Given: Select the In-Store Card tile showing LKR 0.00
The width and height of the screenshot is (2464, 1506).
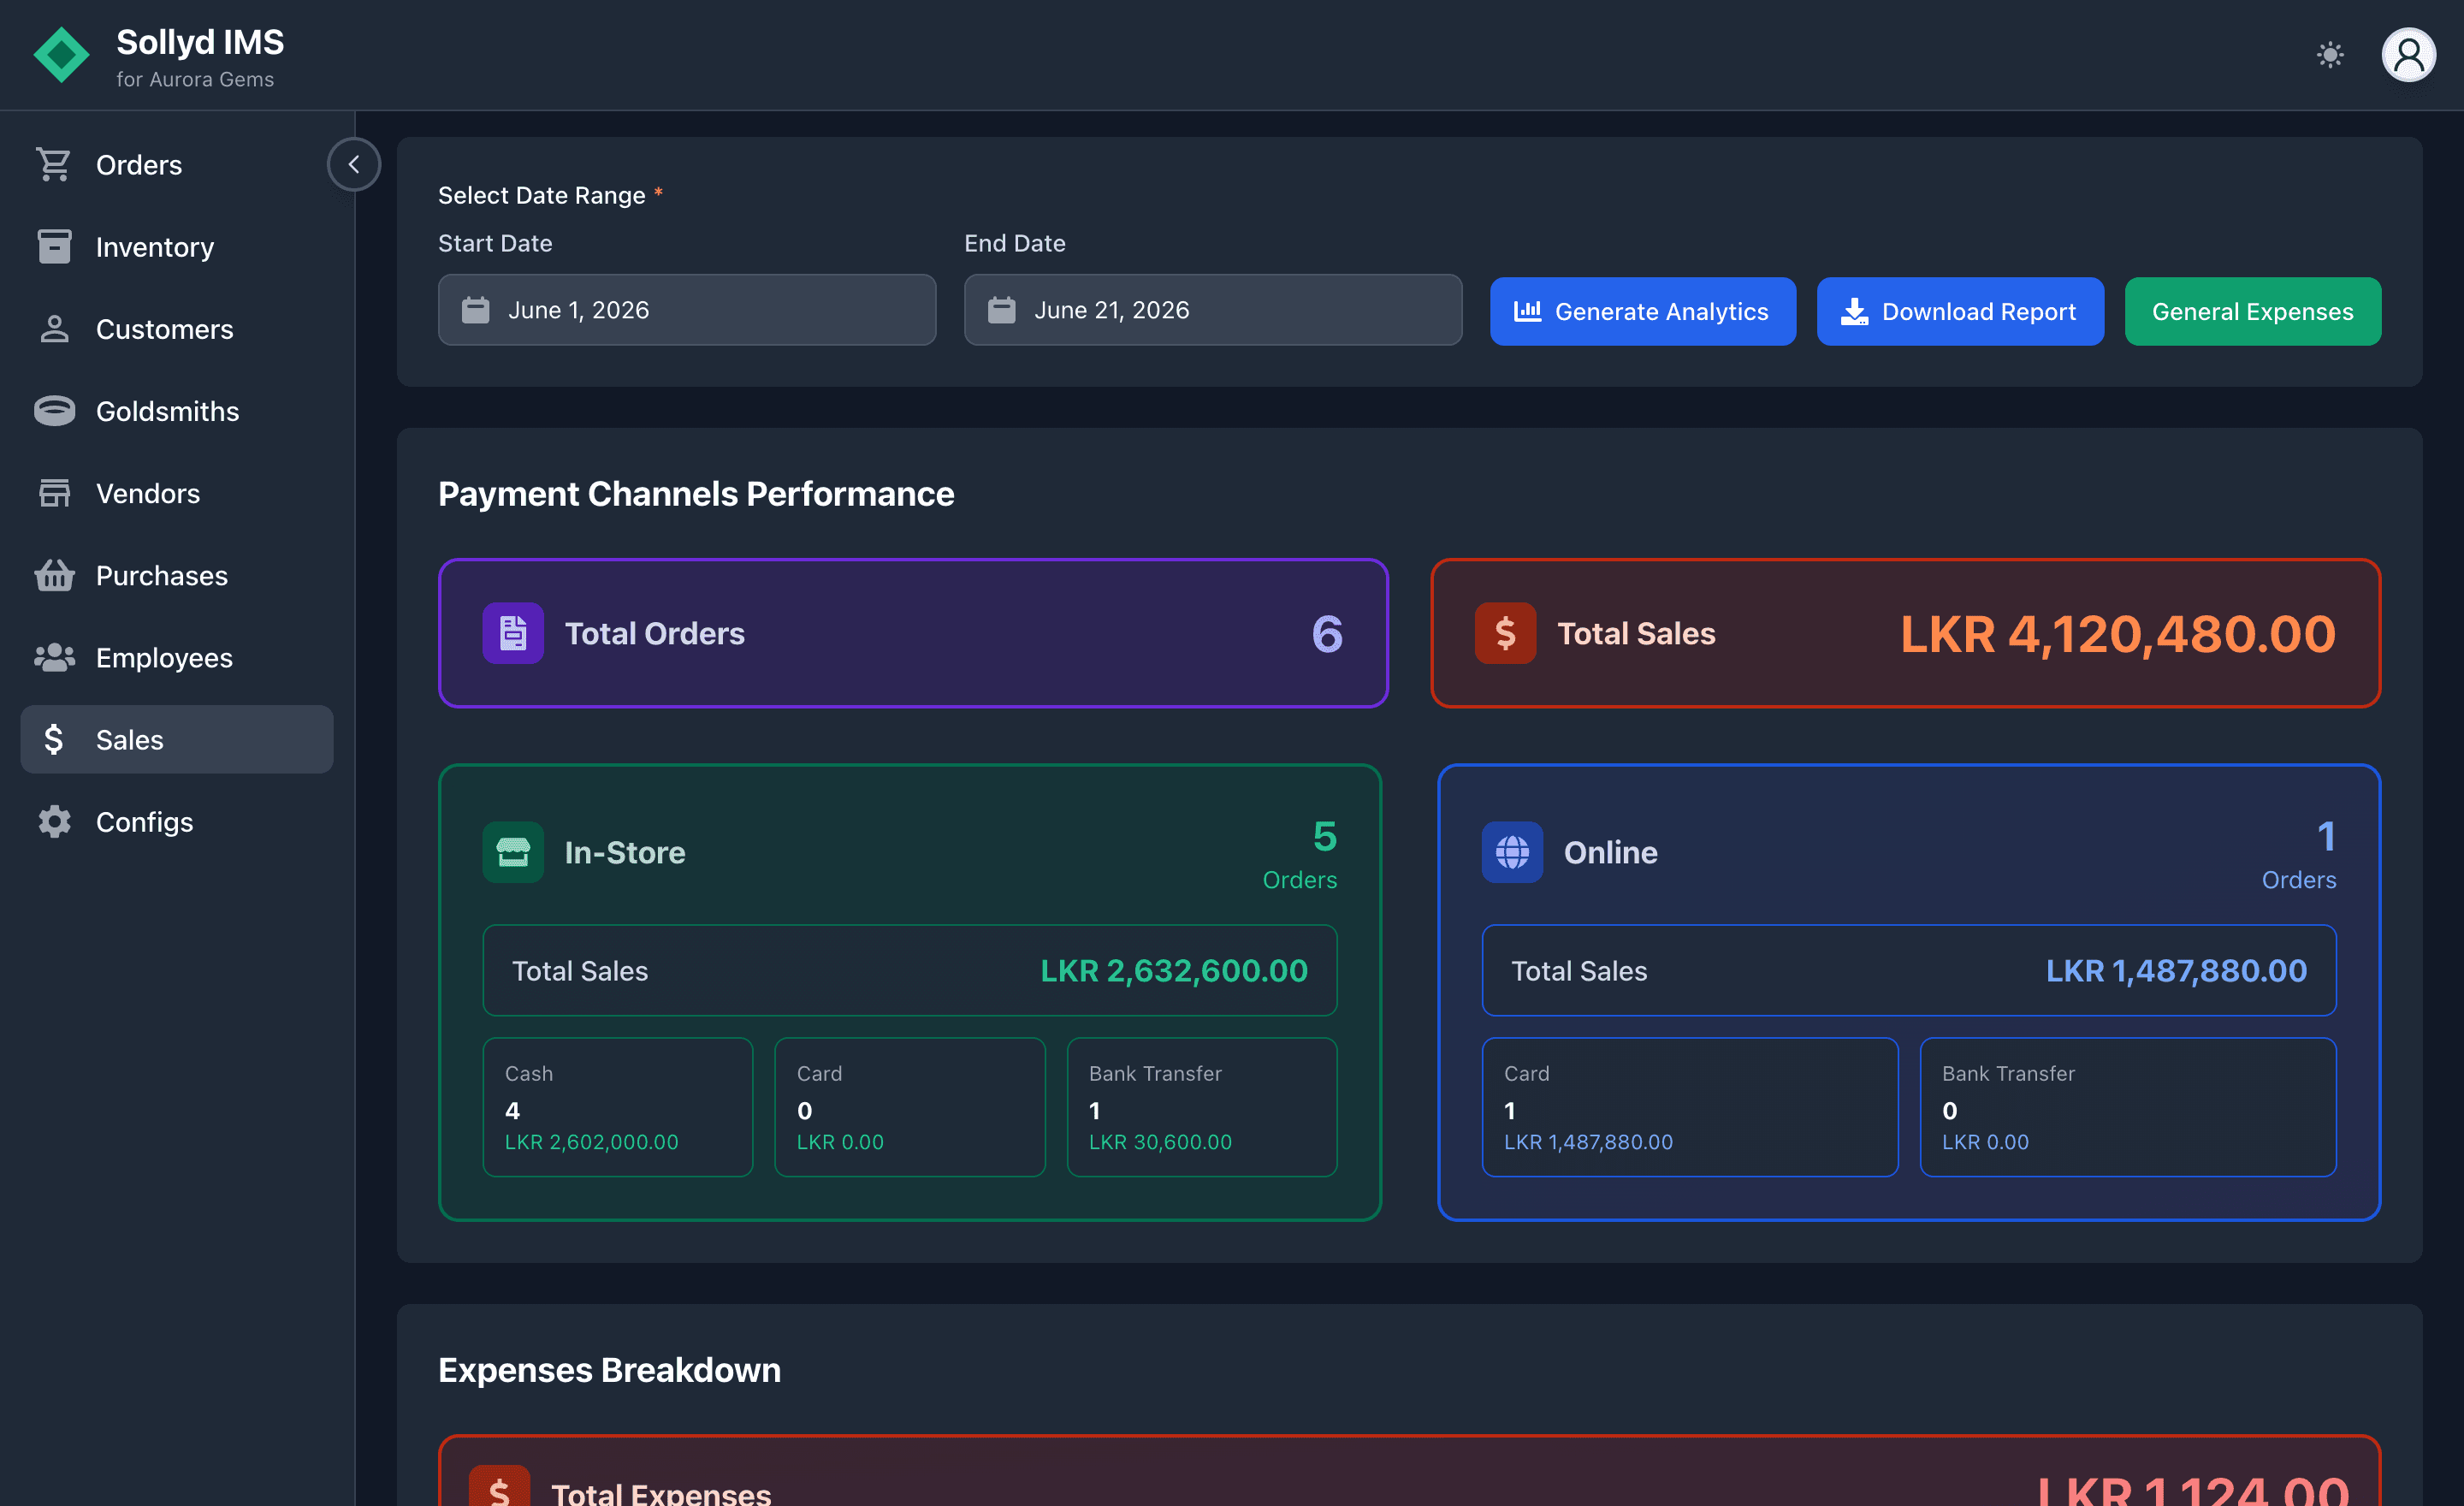Looking at the screenshot, I should pyautogui.click(x=910, y=1107).
